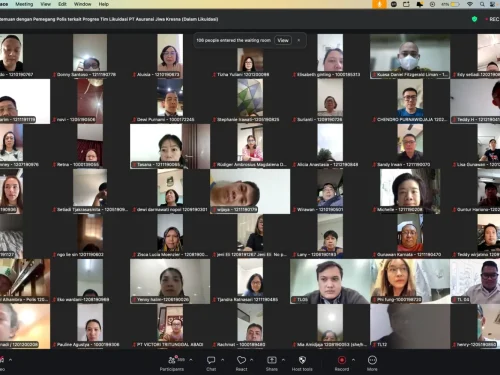Open the React heart menu

point(241,363)
